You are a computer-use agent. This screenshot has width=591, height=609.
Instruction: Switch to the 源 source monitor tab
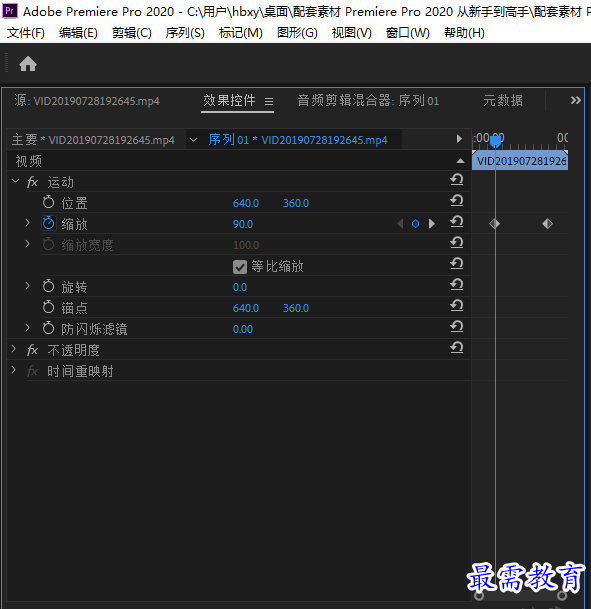click(x=87, y=101)
